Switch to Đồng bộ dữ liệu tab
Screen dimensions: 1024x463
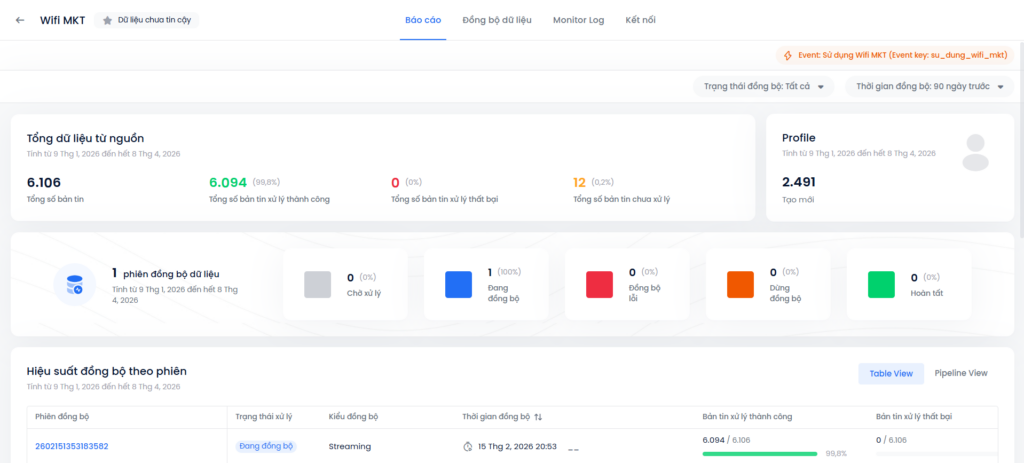point(497,20)
